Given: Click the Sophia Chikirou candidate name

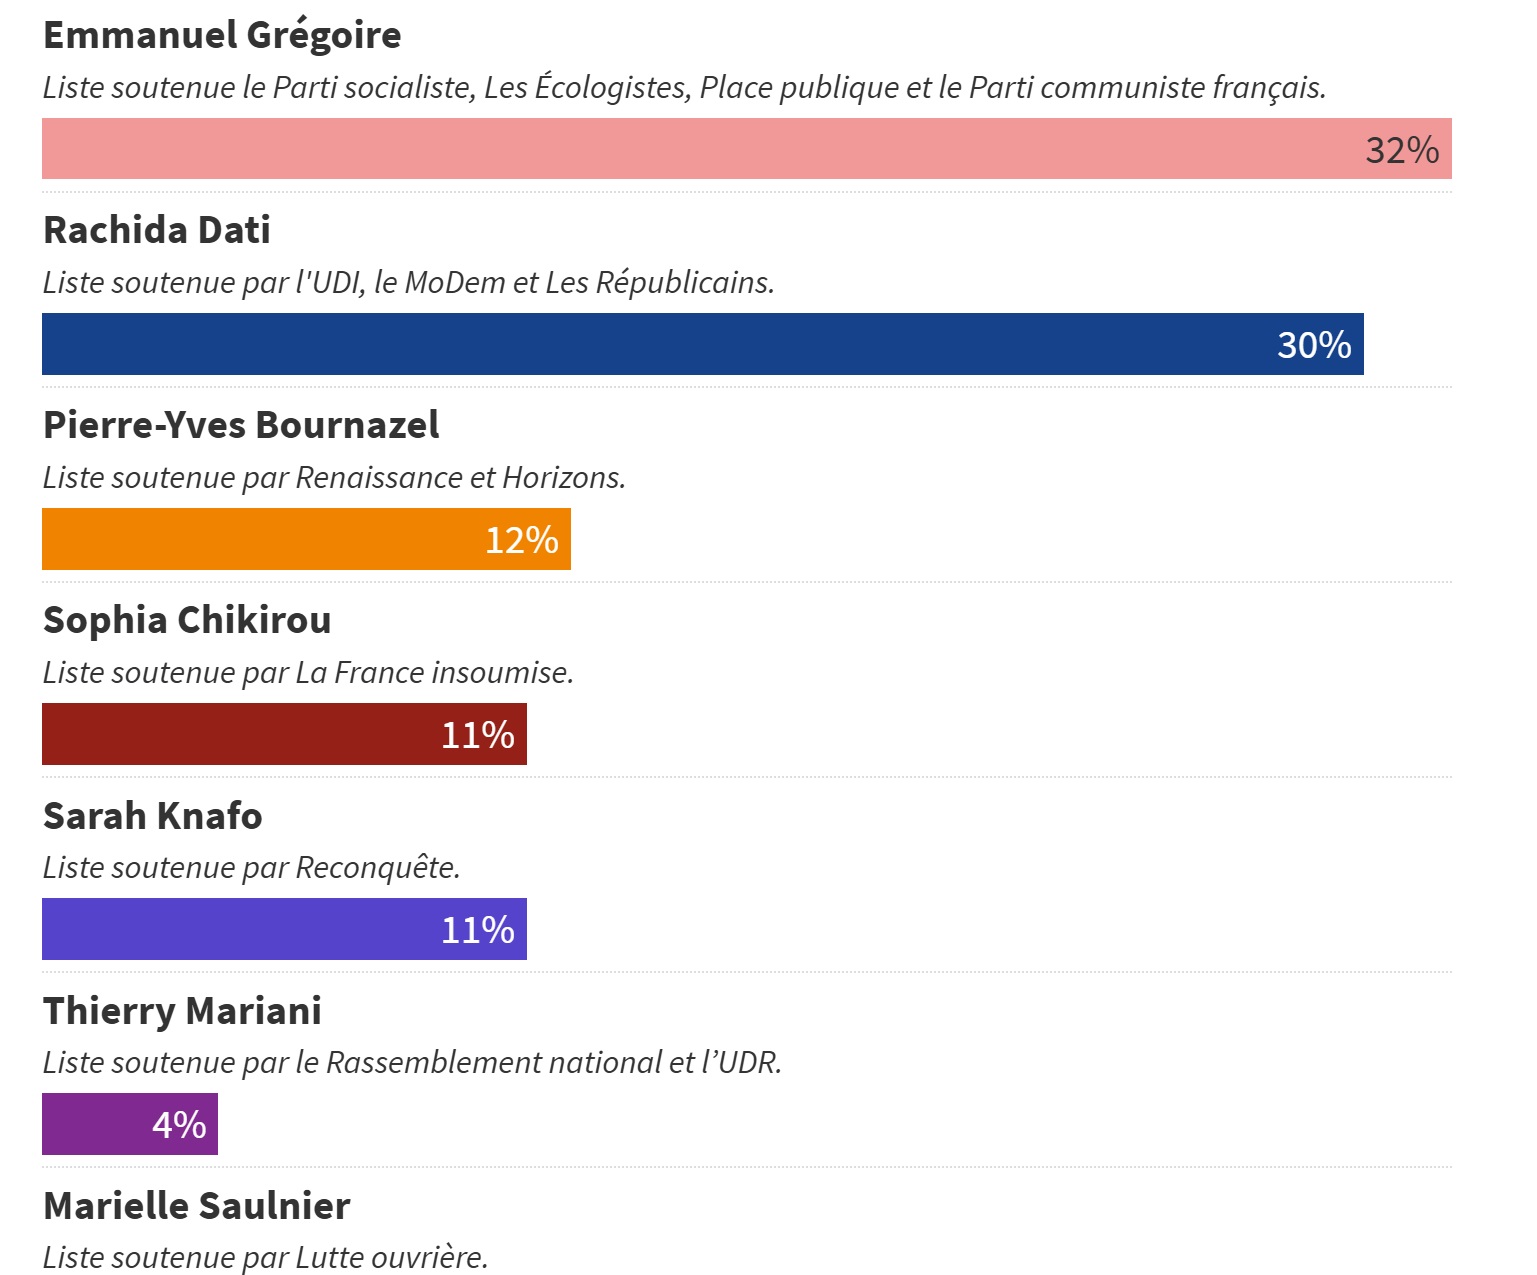Looking at the screenshot, I should click(187, 620).
